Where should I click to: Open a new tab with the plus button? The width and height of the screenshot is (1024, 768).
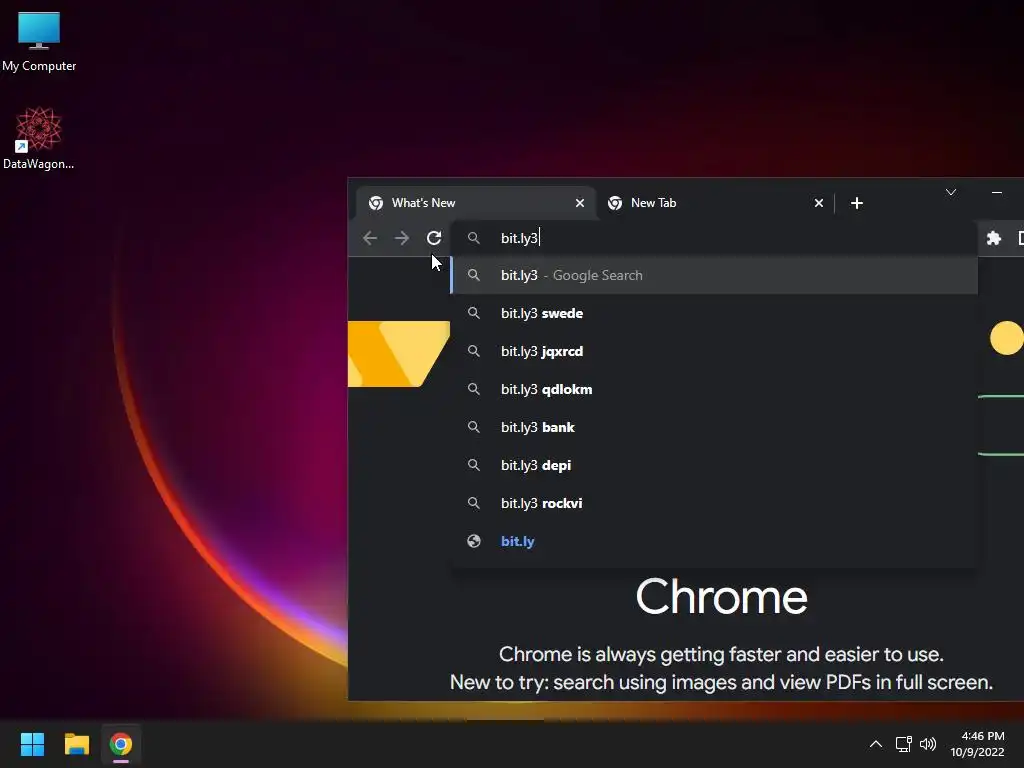(x=857, y=203)
